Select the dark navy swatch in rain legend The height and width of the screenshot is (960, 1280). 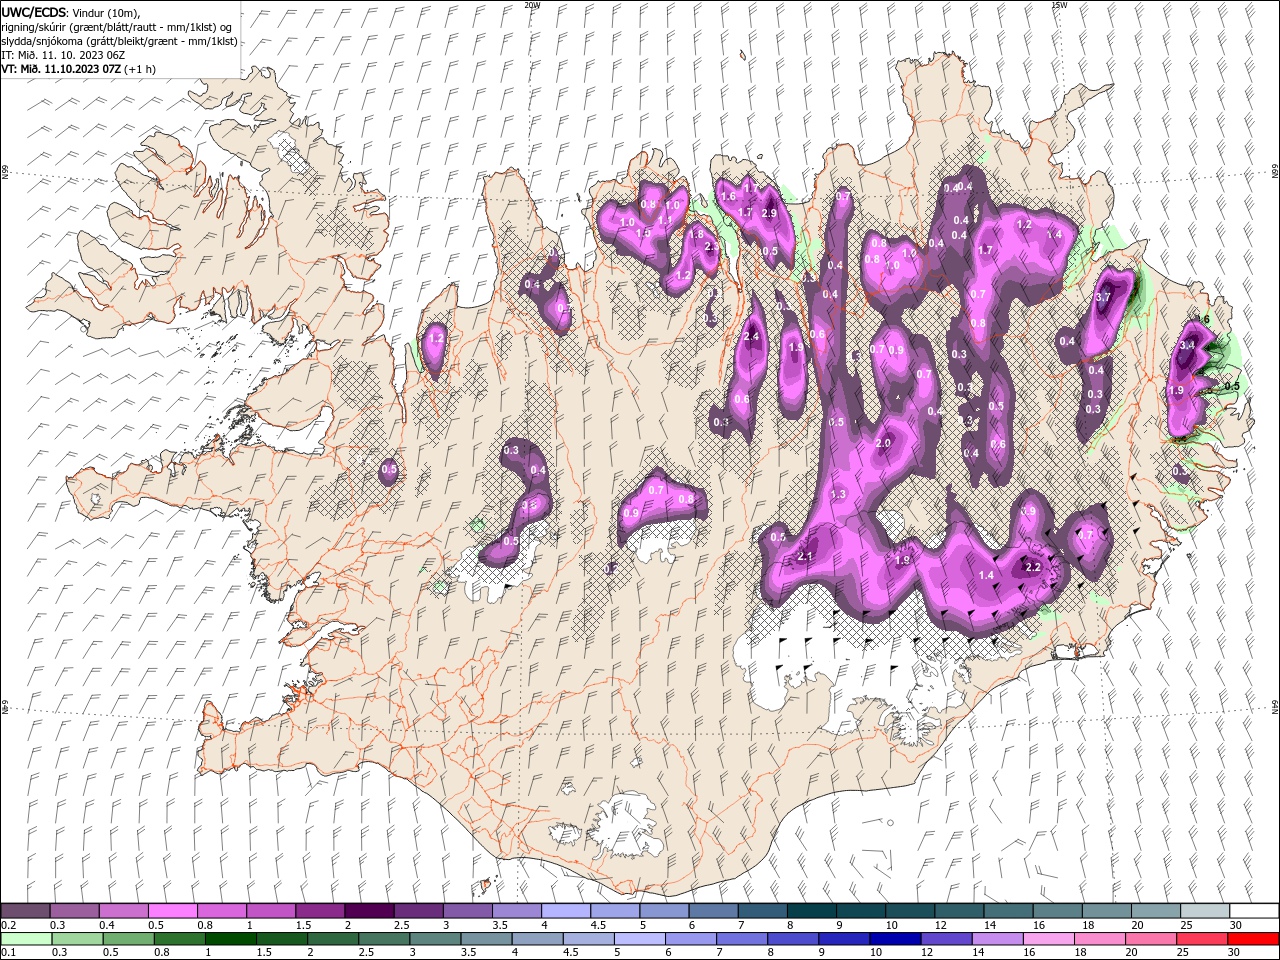pos(893,939)
